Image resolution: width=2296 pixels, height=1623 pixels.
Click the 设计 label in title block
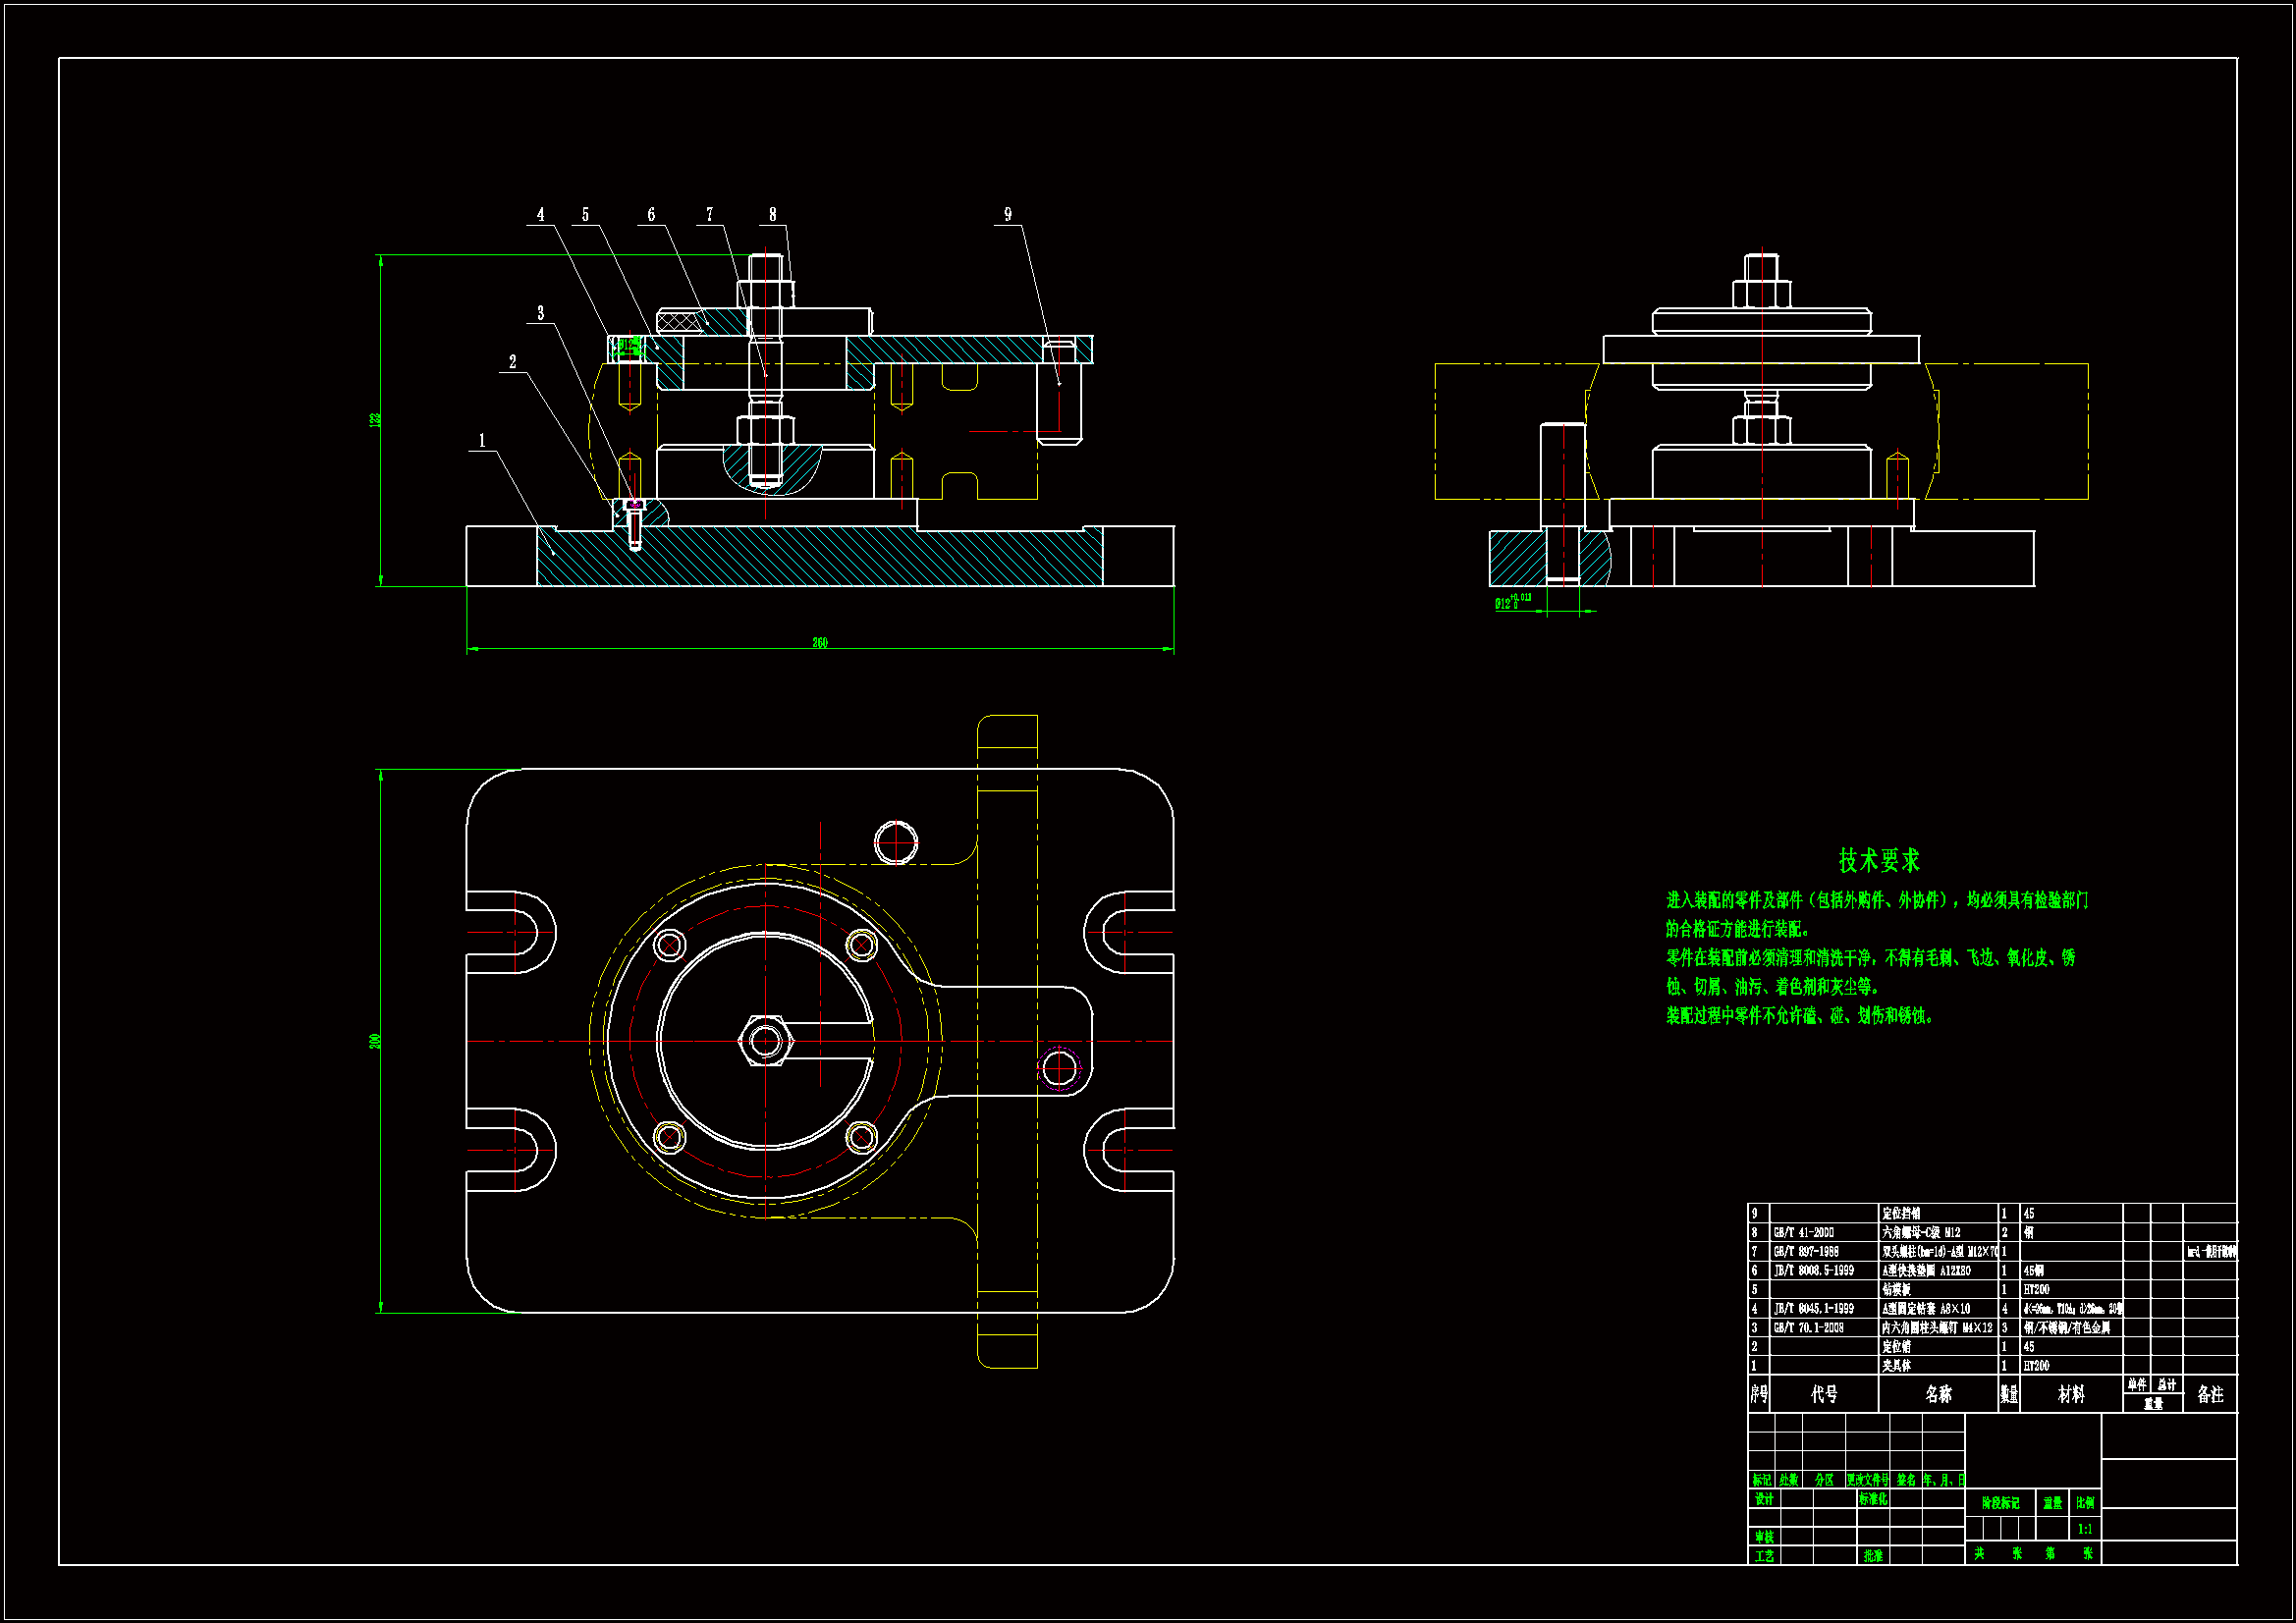click(1764, 1499)
